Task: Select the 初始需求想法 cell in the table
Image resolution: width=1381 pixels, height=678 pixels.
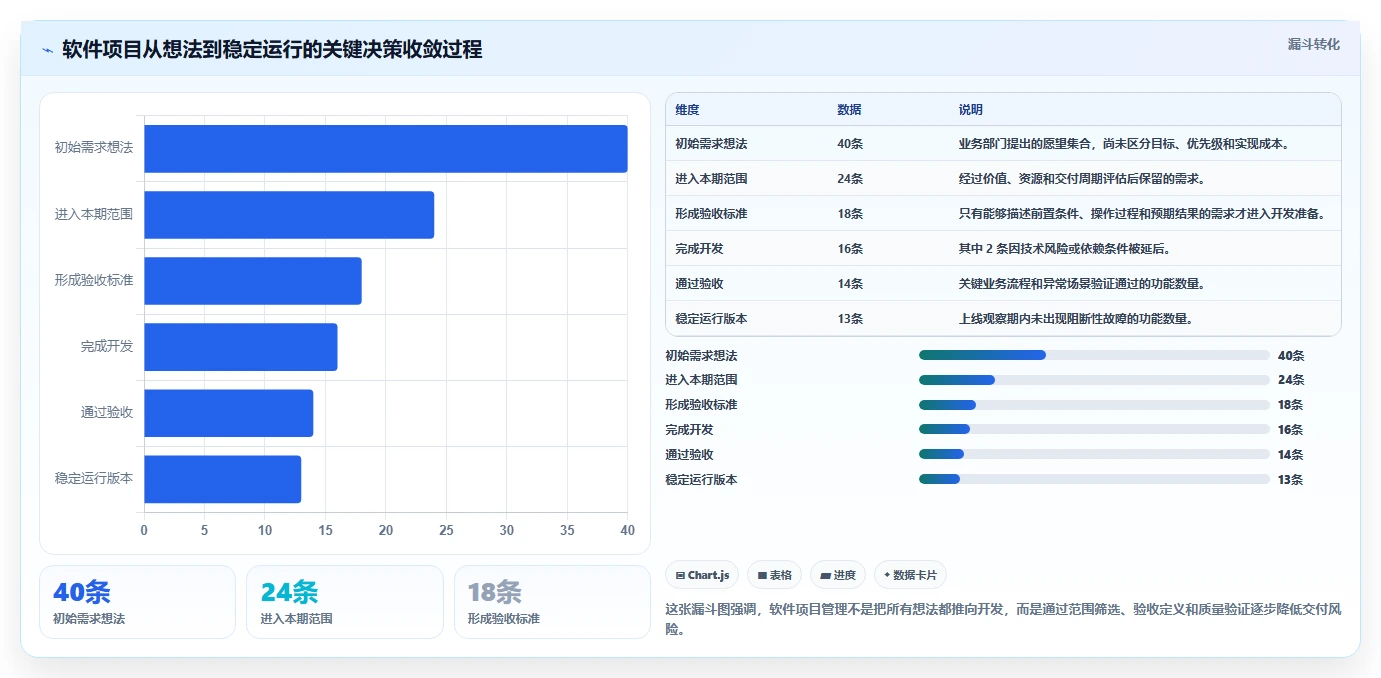Action: pos(711,144)
